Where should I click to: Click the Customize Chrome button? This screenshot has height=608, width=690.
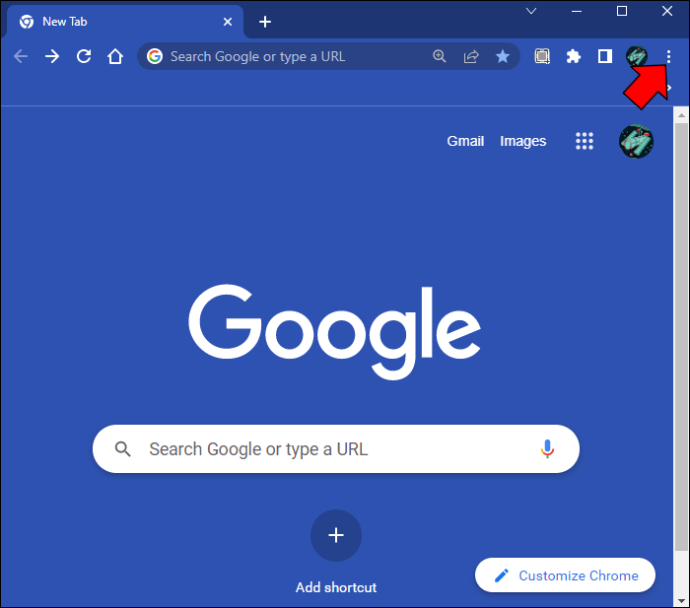565,575
